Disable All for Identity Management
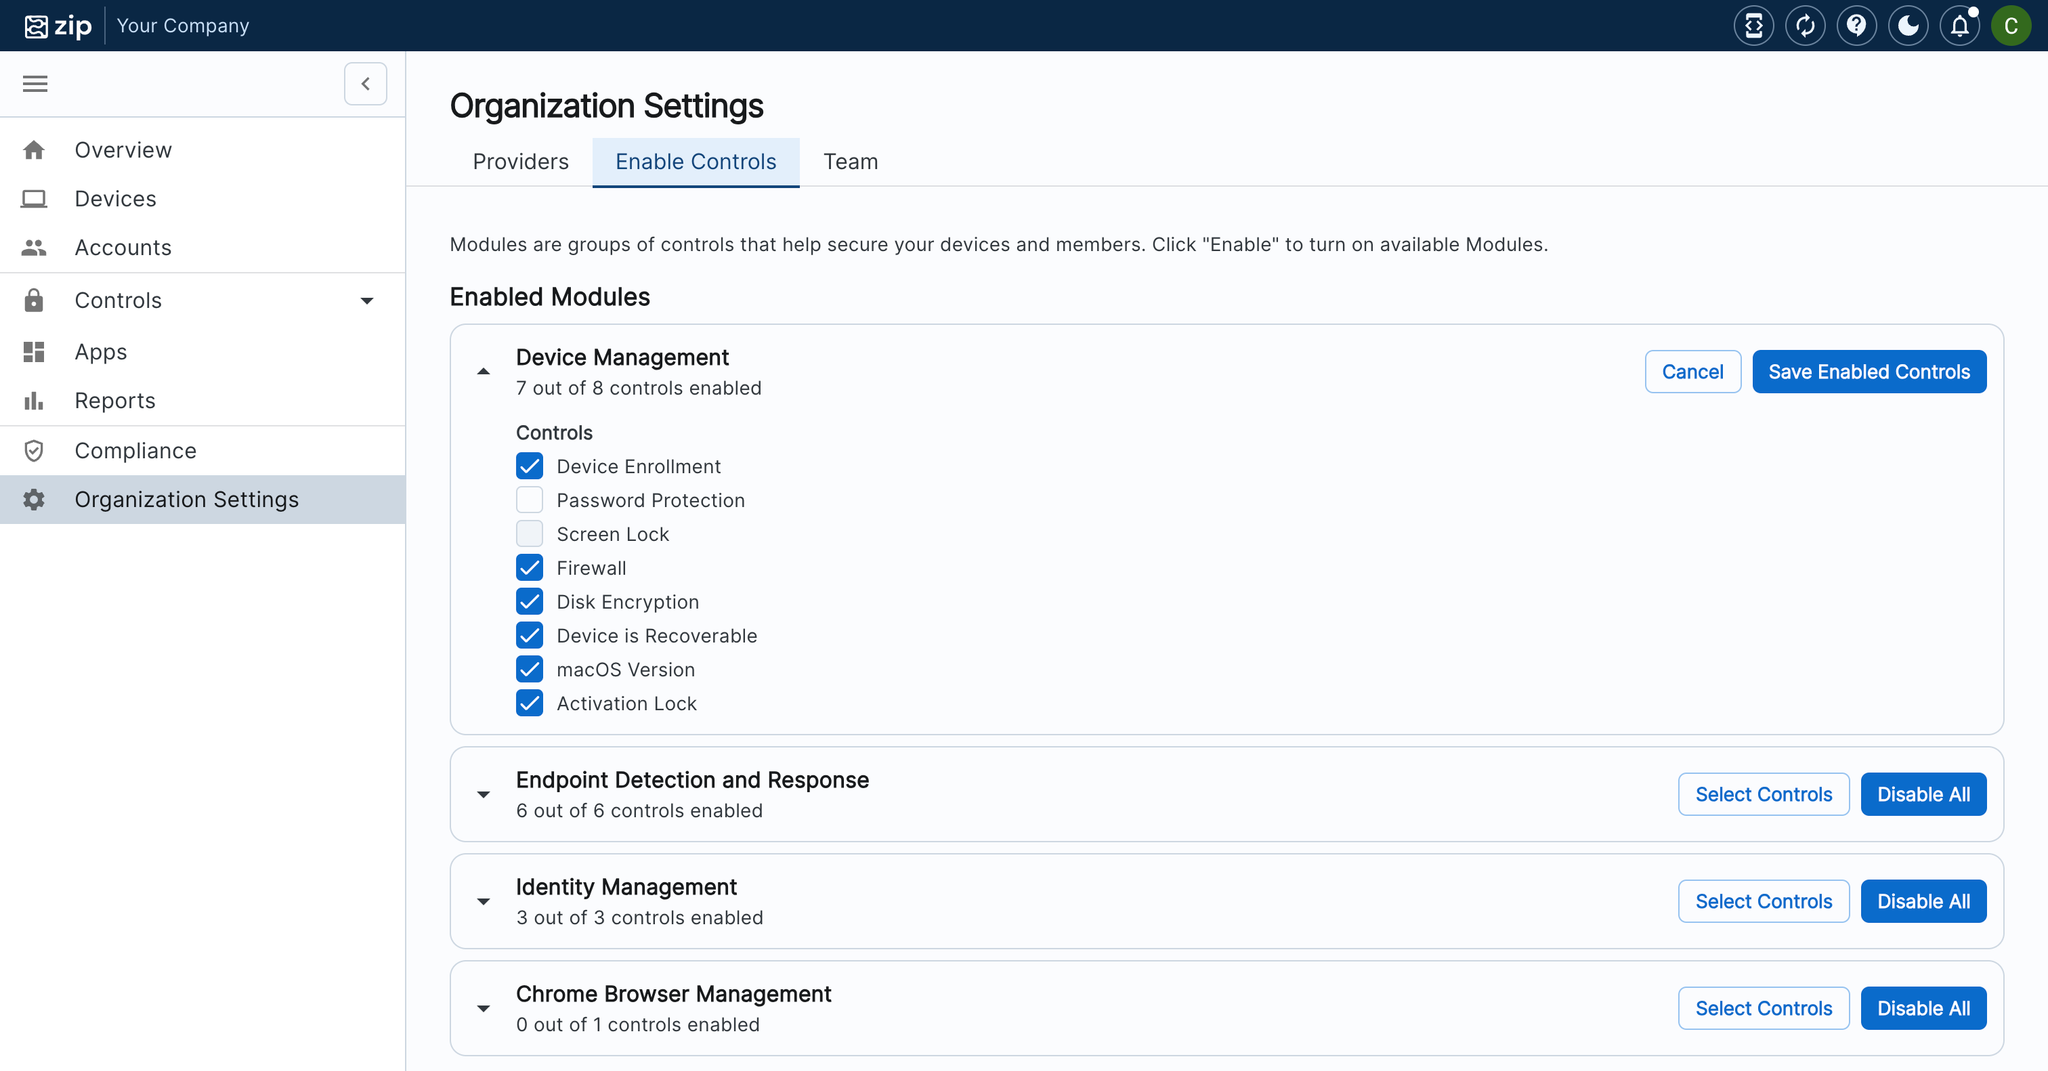 click(x=1922, y=901)
